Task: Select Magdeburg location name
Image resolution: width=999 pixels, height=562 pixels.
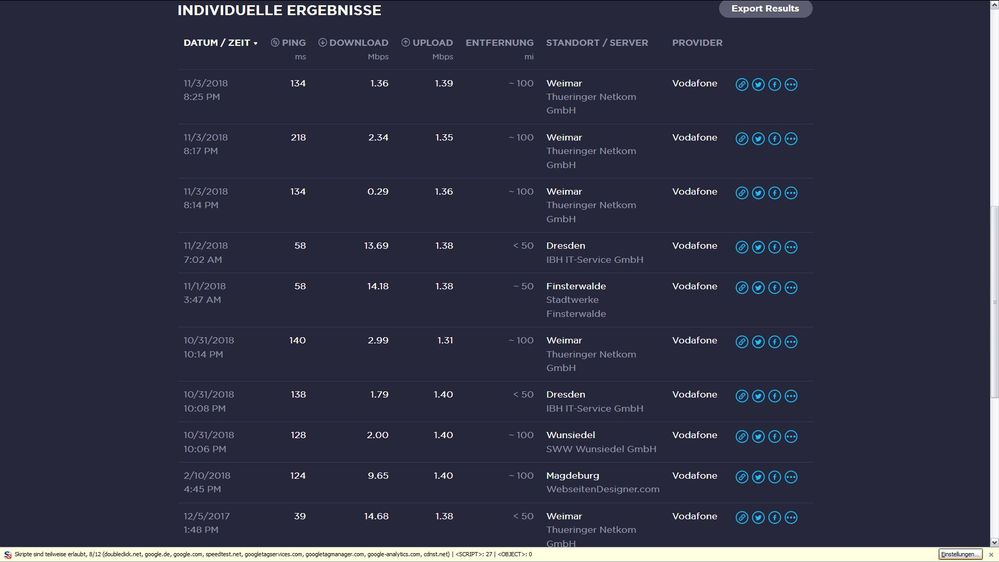Action: coord(572,476)
